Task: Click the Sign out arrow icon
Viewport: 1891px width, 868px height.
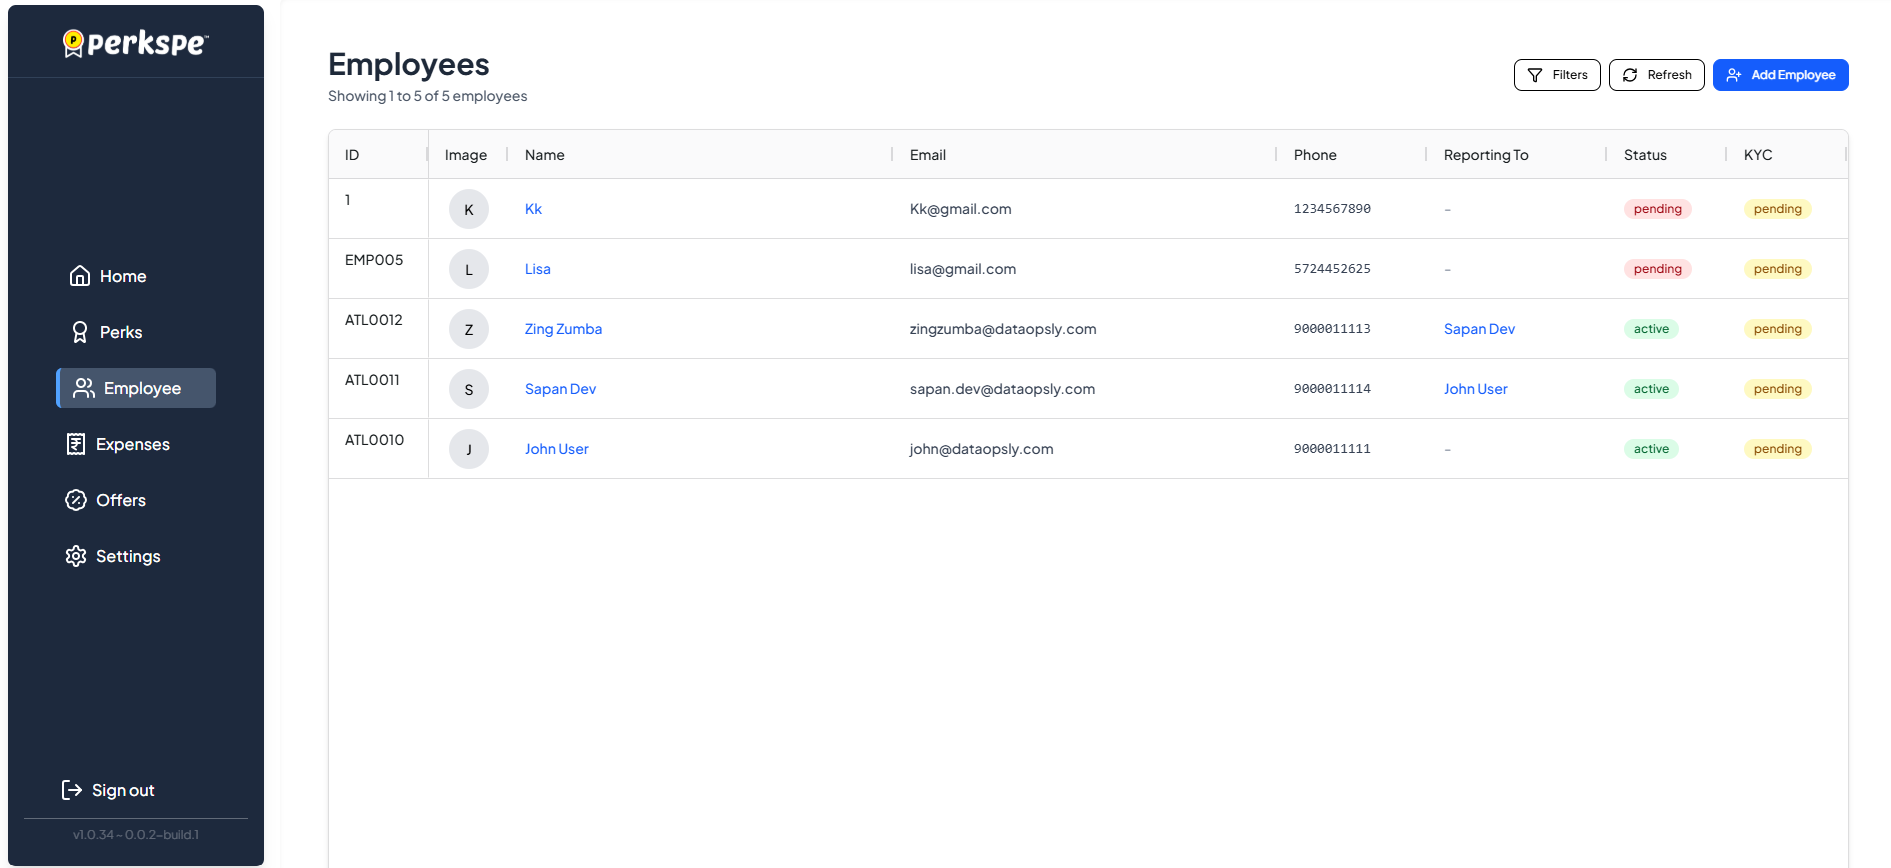Action: pyautogui.click(x=72, y=790)
